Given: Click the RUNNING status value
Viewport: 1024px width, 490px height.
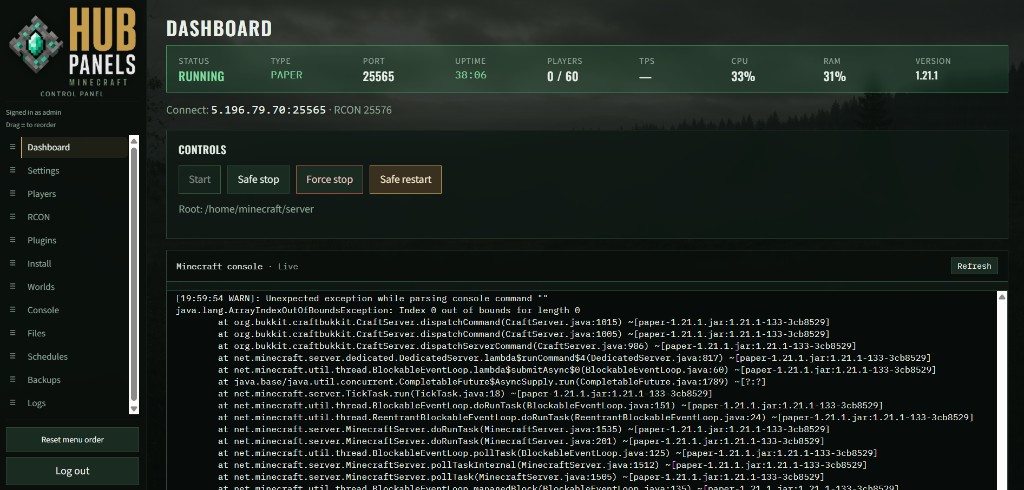Looking at the screenshot, I should tap(201, 76).
